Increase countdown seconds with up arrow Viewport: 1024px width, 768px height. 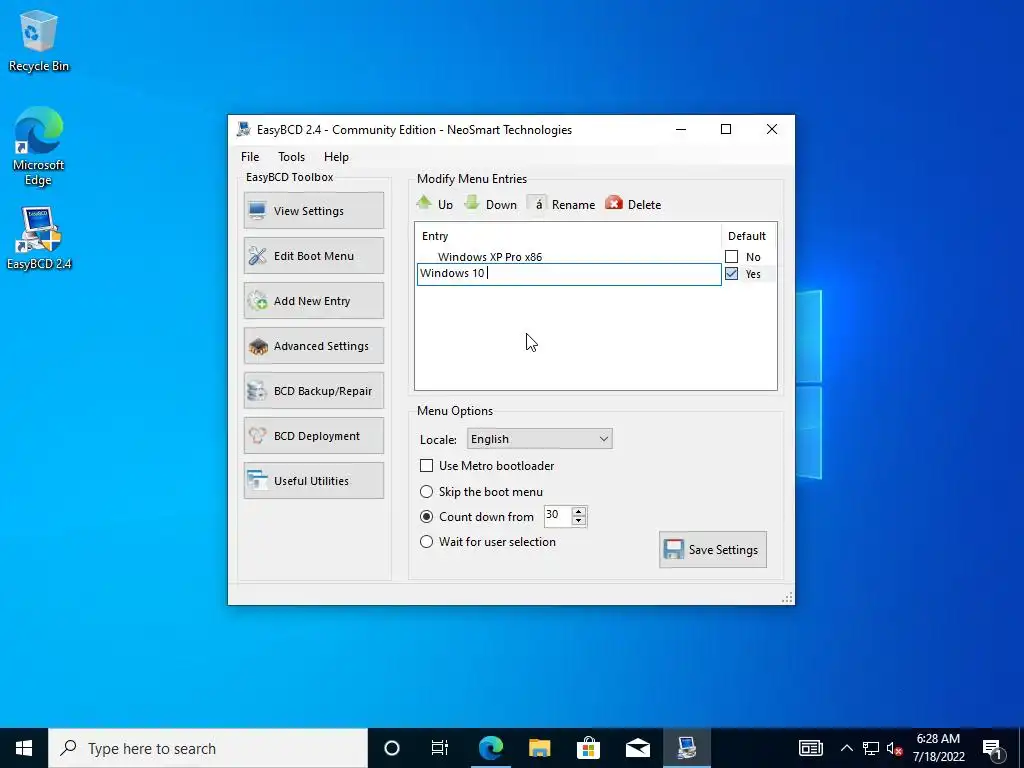click(579, 511)
